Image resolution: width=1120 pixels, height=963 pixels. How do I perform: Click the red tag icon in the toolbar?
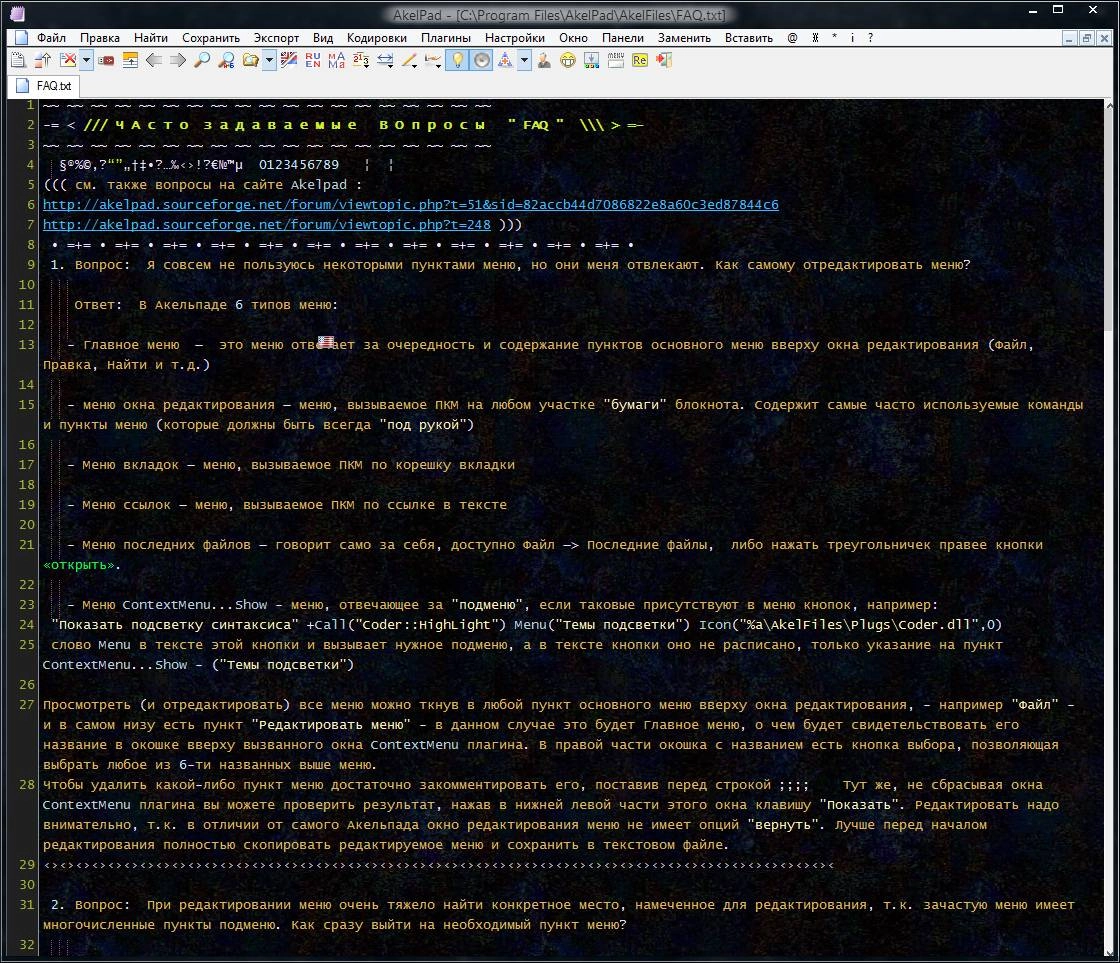(x=106, y=61)
